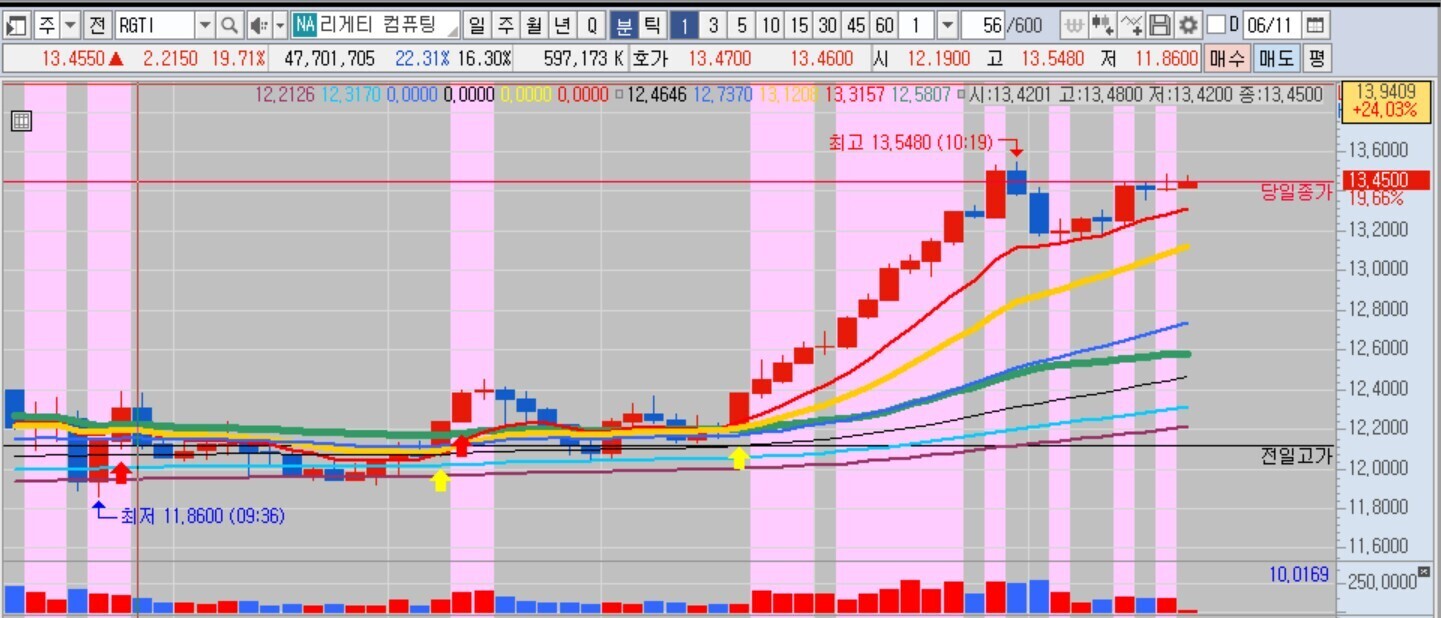This screenshot has width=1441, height=618.
Task: Switch to 주 (weekly) period tab
Action: (x=506, y=24)
